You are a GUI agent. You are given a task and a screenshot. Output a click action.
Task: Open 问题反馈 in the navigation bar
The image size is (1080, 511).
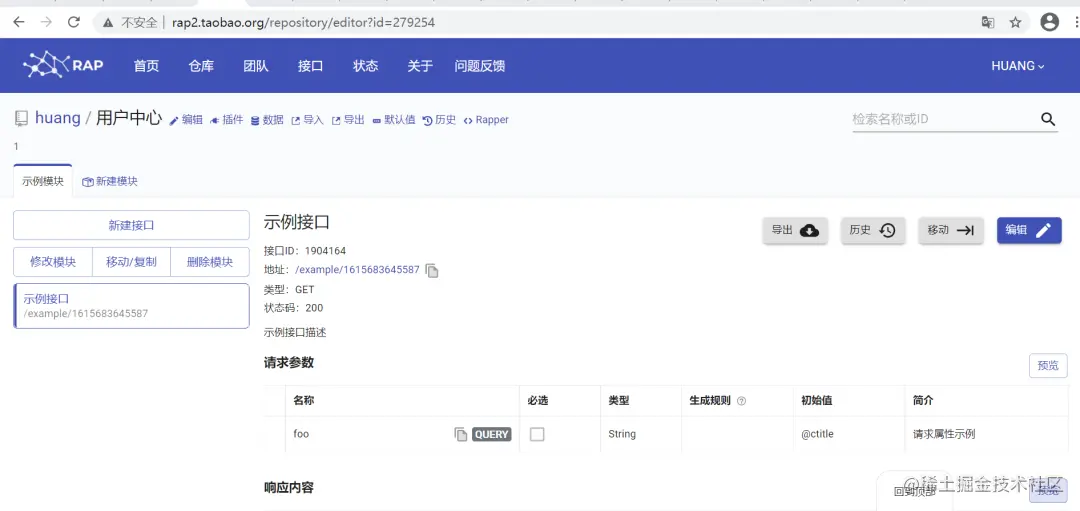(x=479, y=65)
